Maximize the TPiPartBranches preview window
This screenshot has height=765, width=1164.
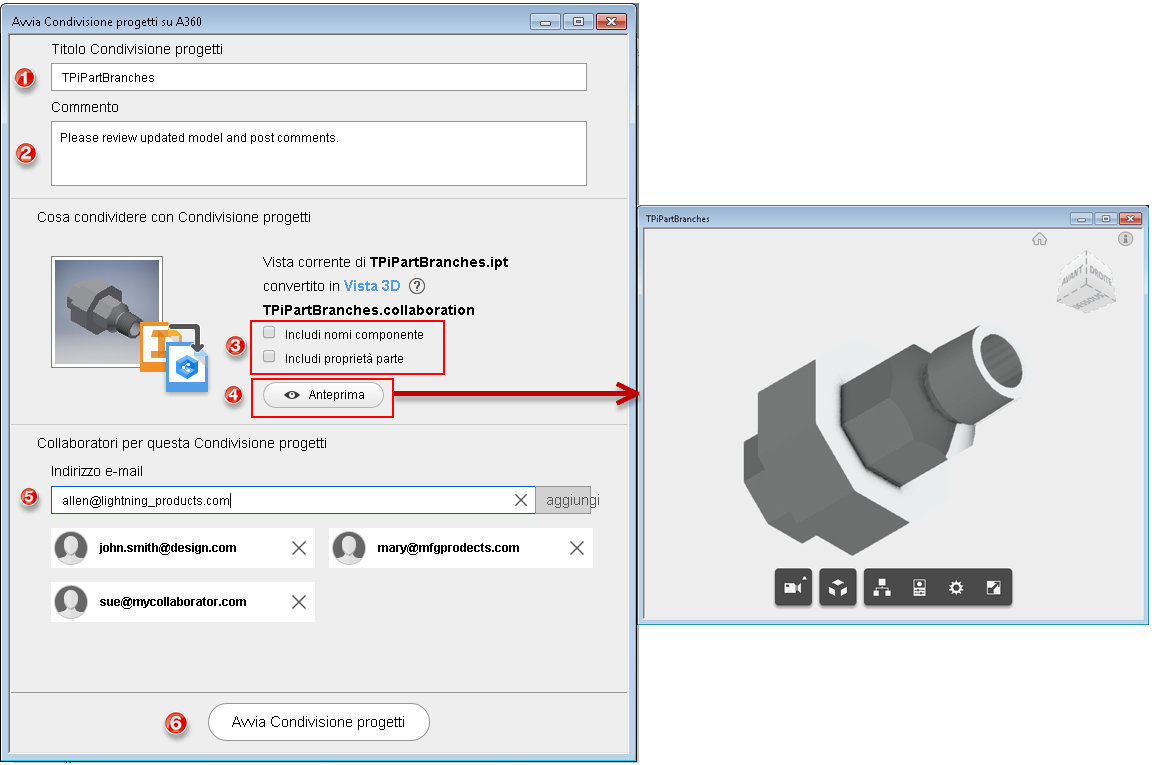[1106, 218]
